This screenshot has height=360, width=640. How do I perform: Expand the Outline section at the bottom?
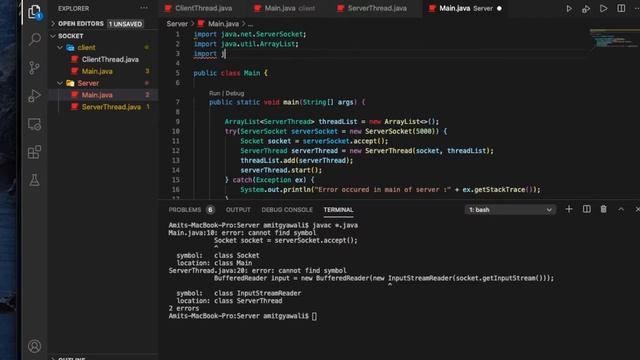tap(53, 358)
